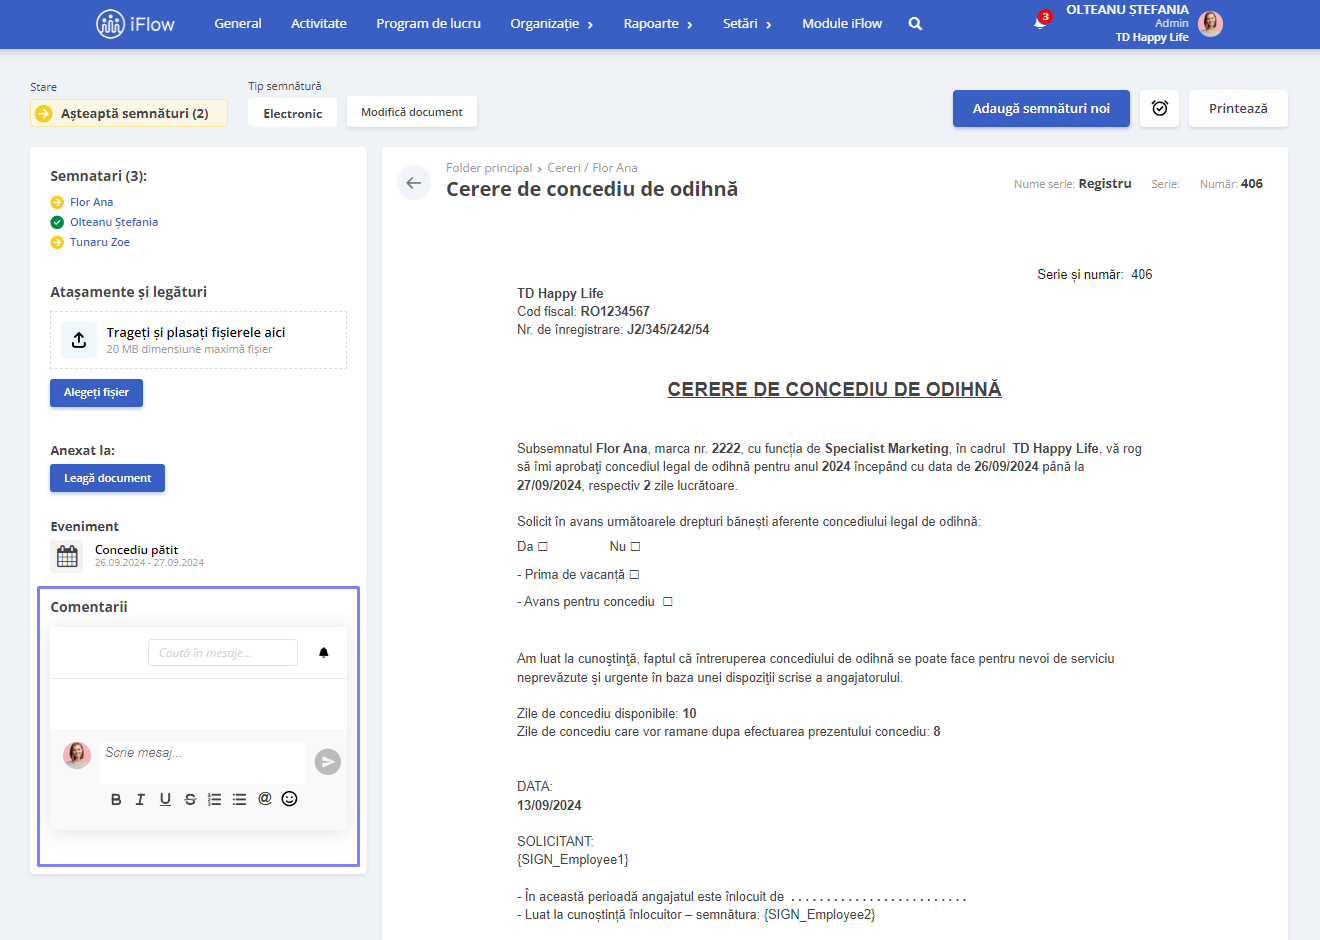Expand the Setări menu
1320x940 pixels.
(x=747, y=24)
